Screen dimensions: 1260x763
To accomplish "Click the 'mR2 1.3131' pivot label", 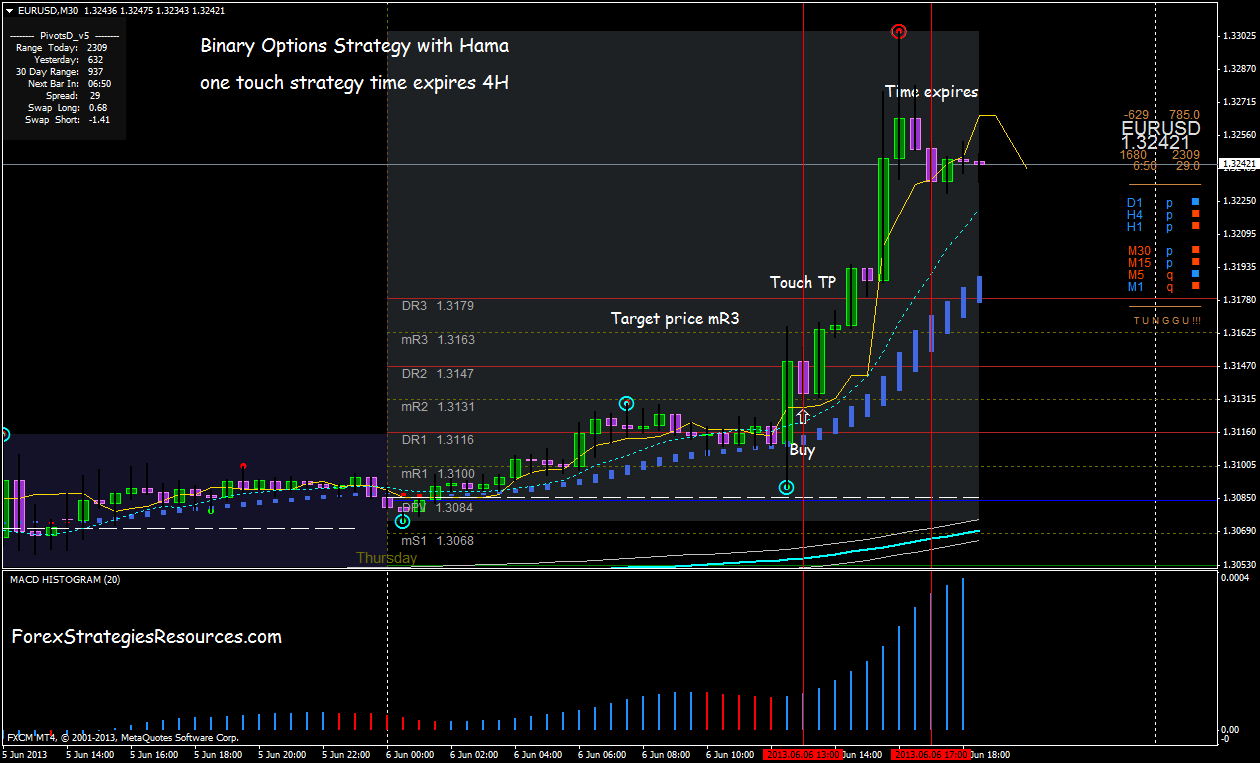I will (x=438, y=407).
